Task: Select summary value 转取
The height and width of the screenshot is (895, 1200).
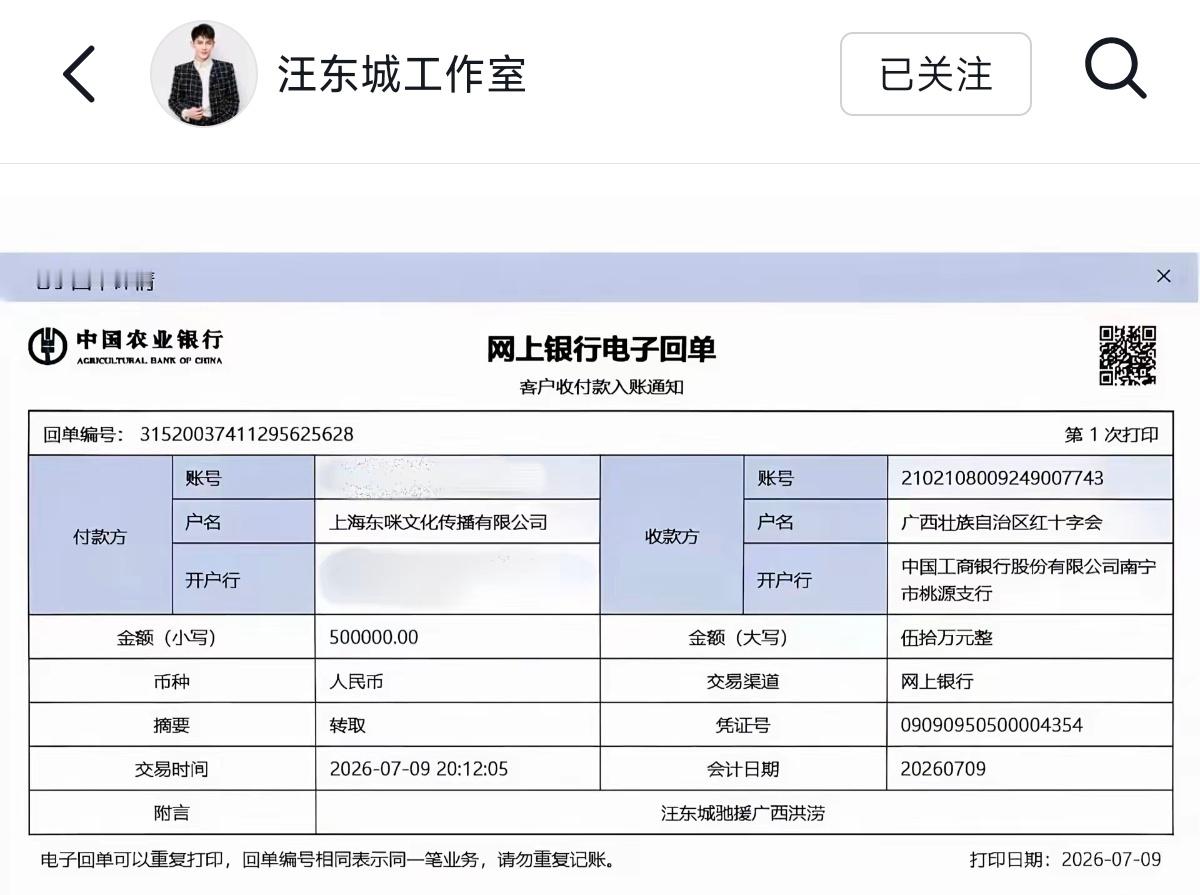Action: point(347,725)
